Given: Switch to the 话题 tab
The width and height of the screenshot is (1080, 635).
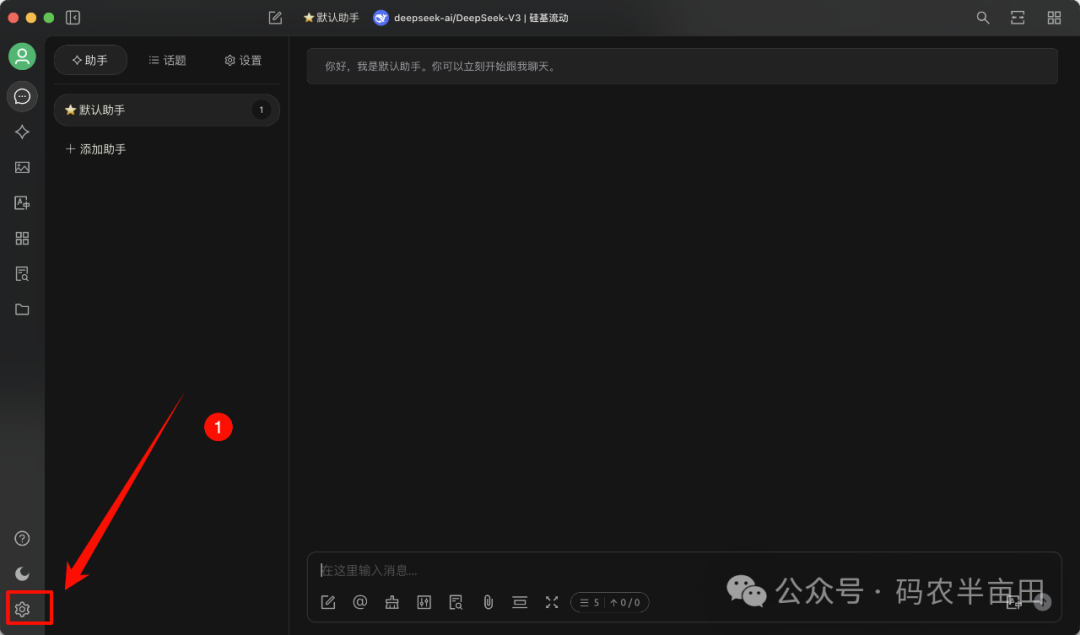Looking at the screenshot, I should click(x=166, y=59).
